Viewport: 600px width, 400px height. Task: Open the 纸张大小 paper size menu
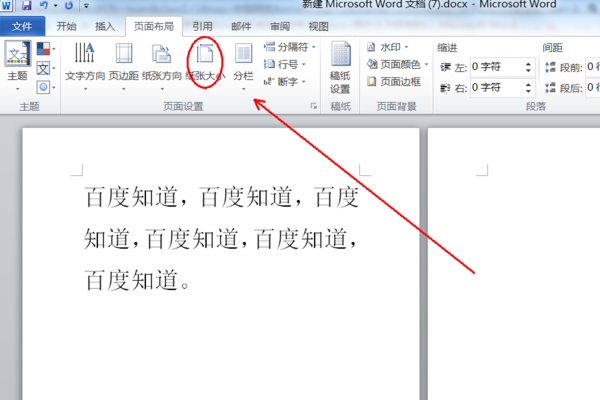point(205,66)
